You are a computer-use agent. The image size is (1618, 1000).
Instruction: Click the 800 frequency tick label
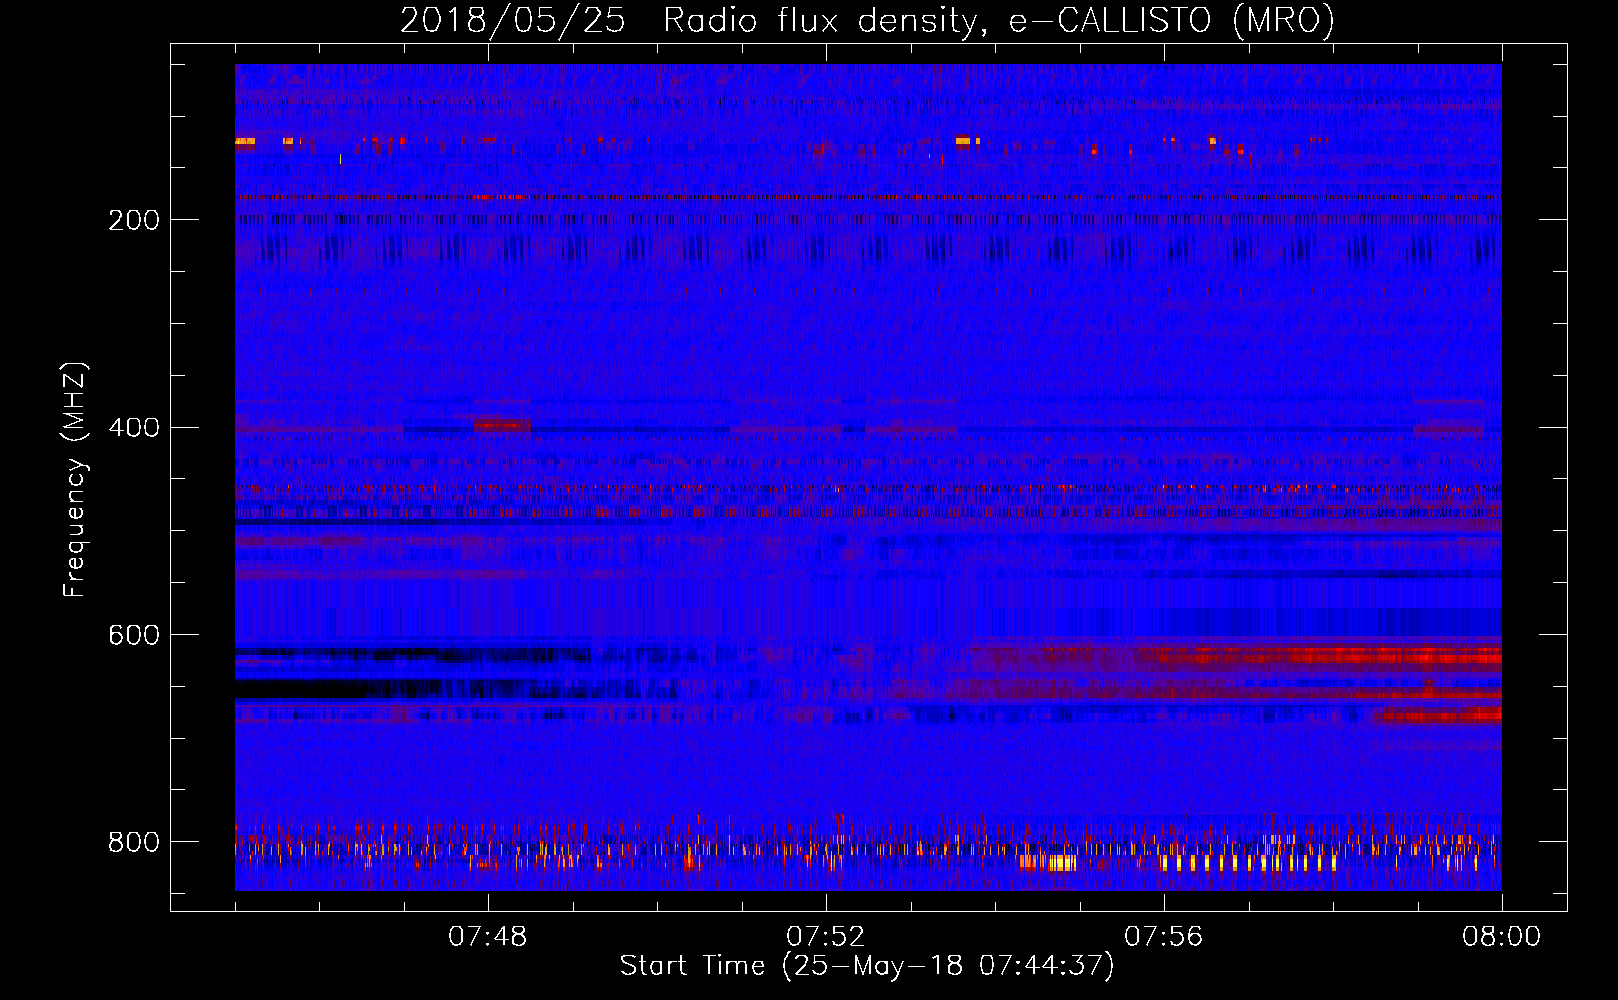[x=134, y=843]
